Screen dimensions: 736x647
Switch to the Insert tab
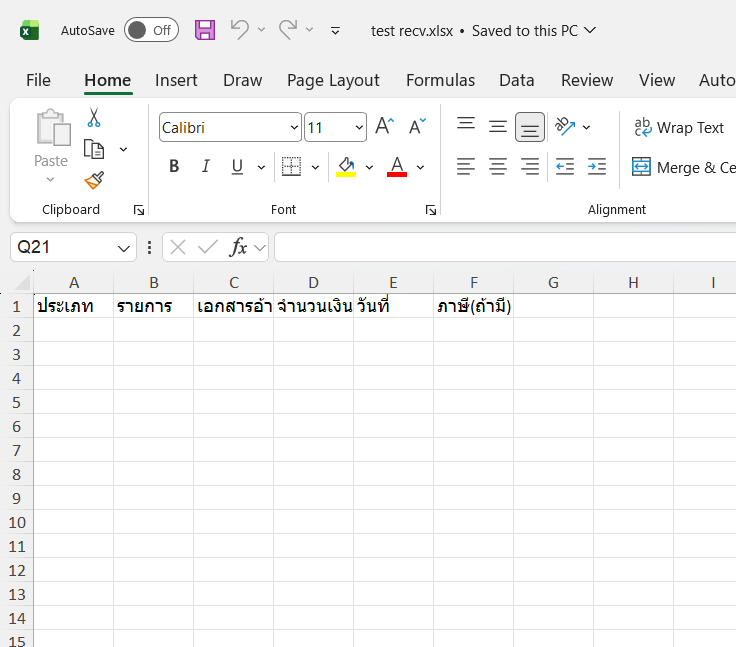[176, 80]
